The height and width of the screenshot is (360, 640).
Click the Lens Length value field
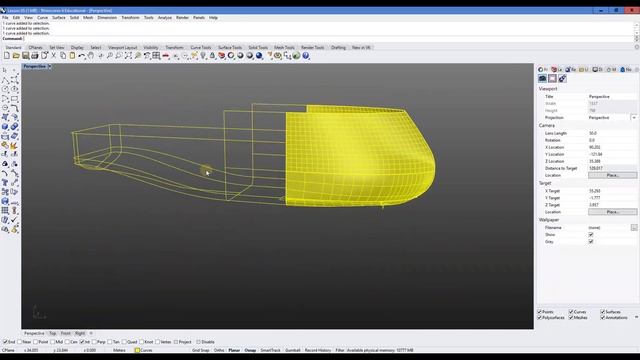(x=612, y=133)
